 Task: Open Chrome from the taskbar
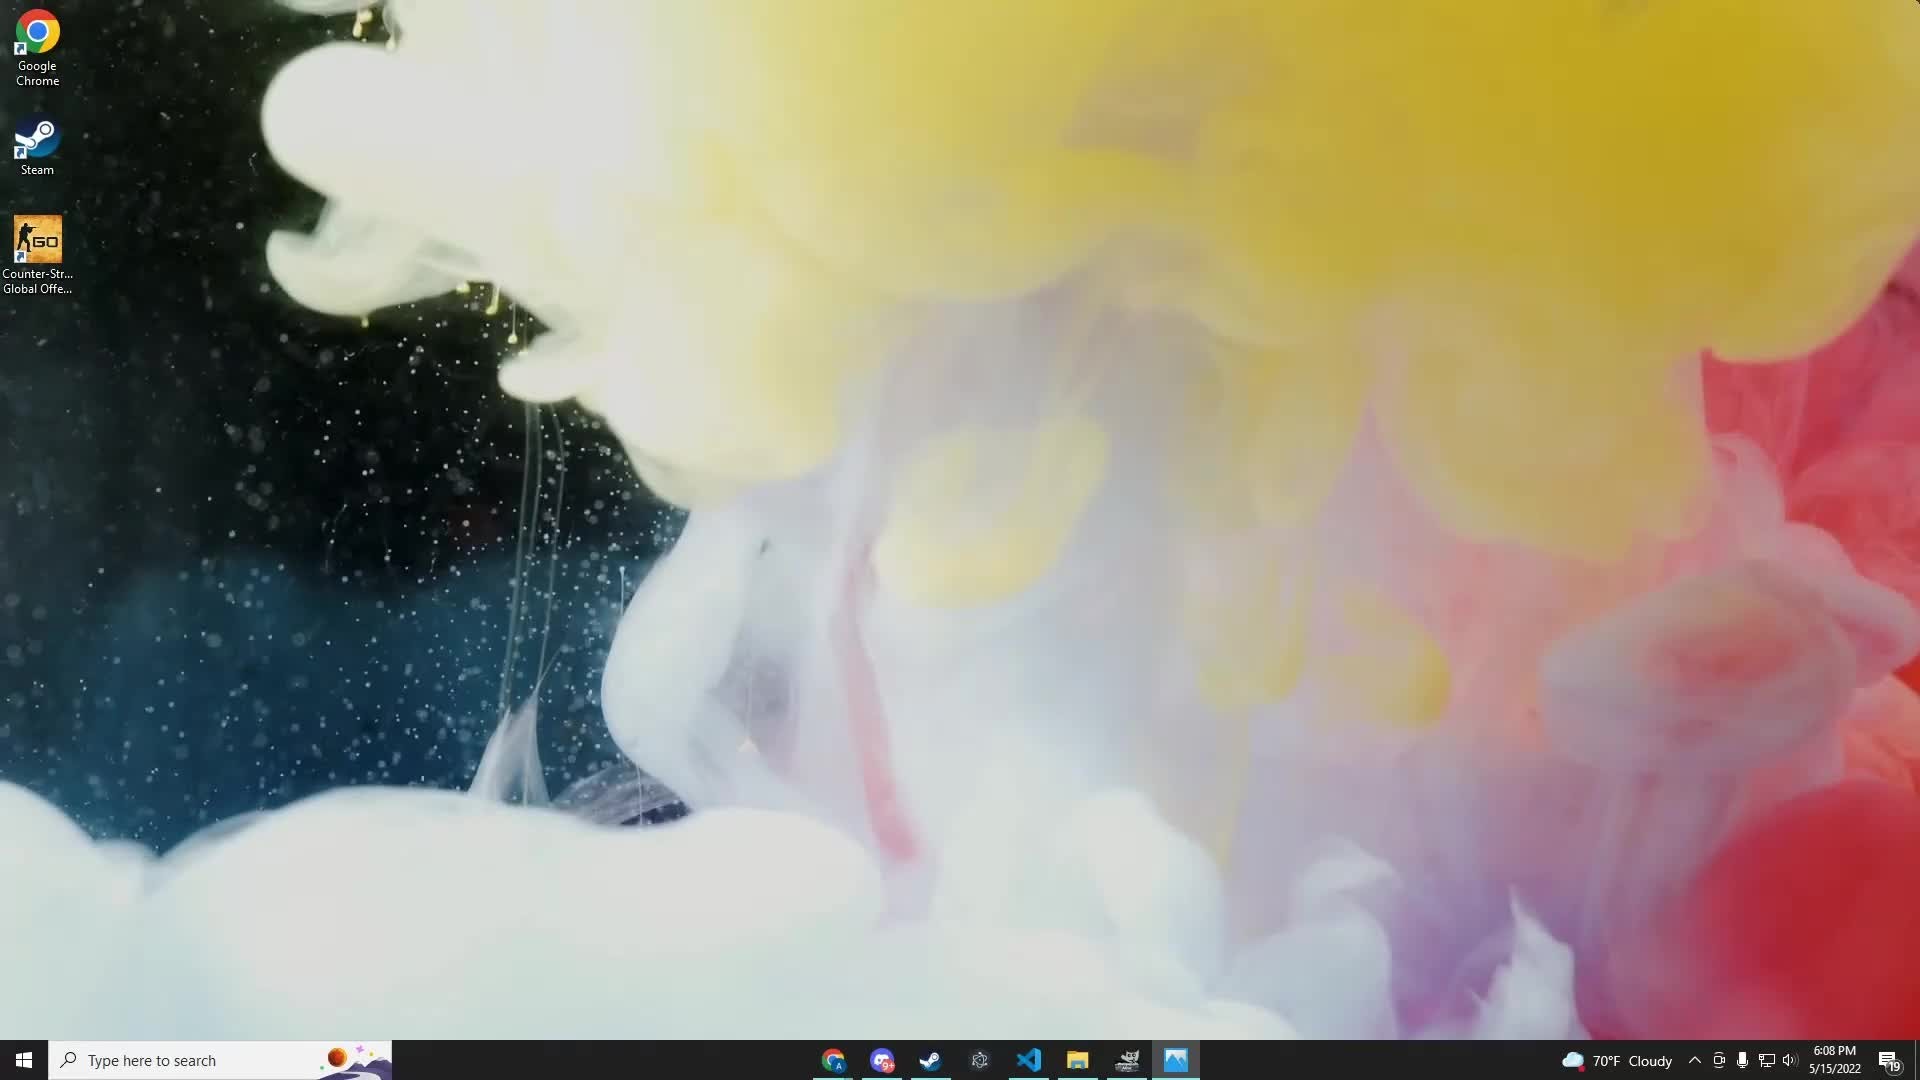tap(833, 1060)
